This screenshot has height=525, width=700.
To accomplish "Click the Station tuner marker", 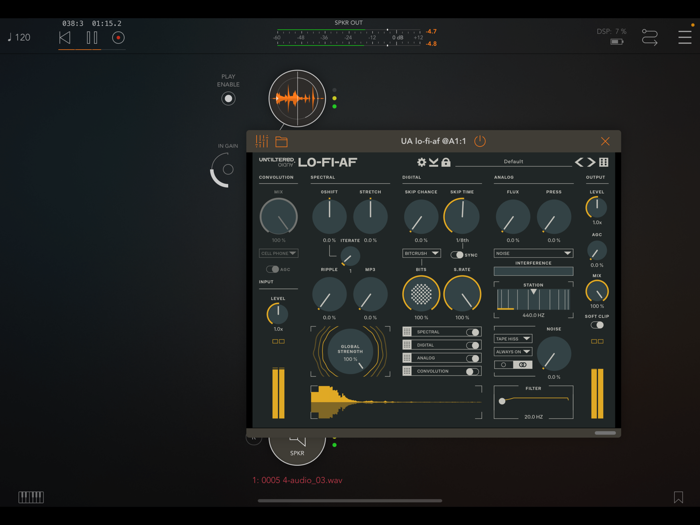I will 533,292.
